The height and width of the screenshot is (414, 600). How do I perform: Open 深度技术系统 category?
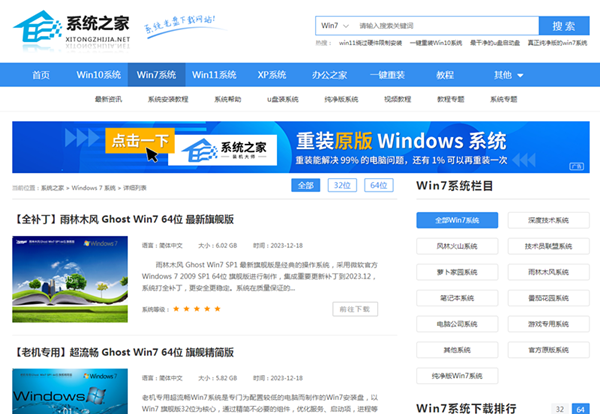(x=549, y=220)
